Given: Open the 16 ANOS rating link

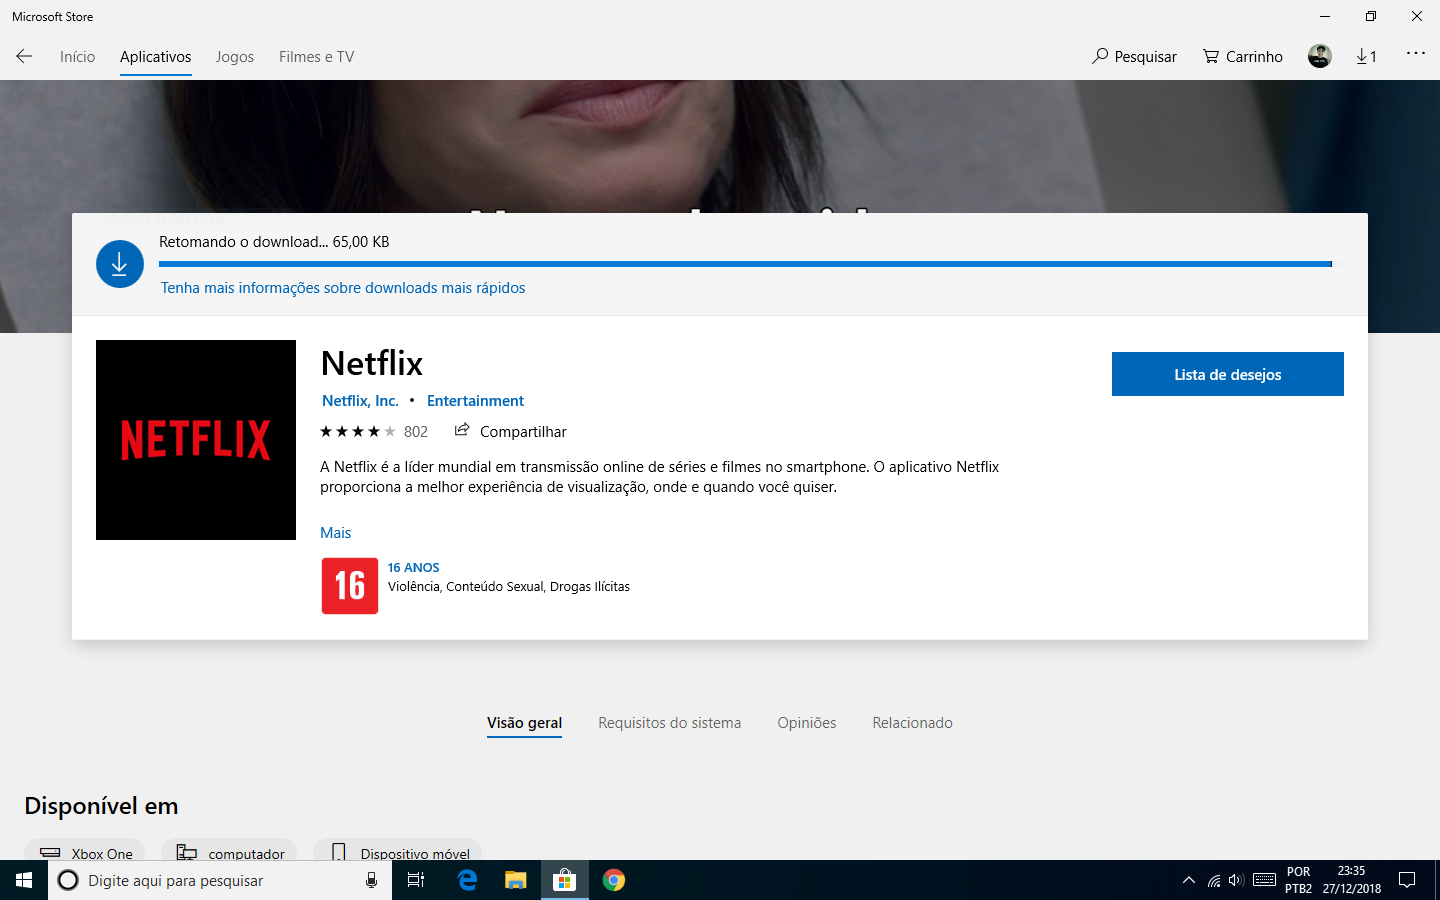Looking at the screenshot, I should click(414, 567).
